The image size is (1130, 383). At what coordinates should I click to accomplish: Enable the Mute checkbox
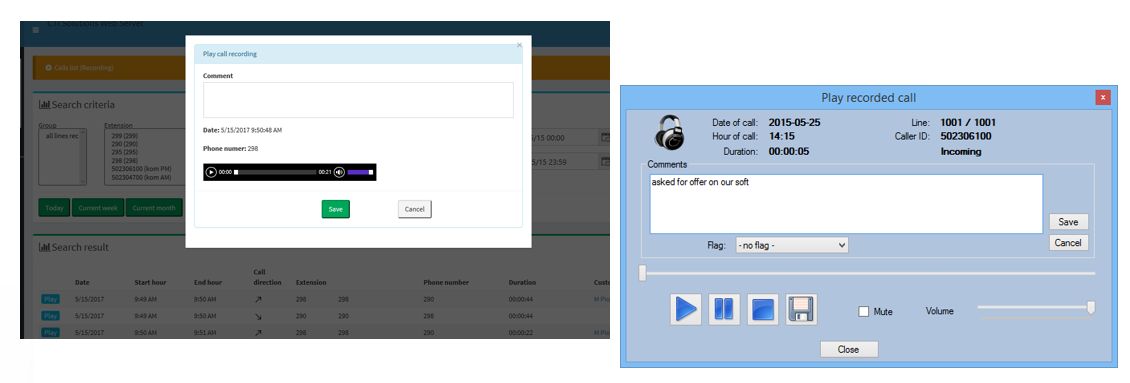863,312
